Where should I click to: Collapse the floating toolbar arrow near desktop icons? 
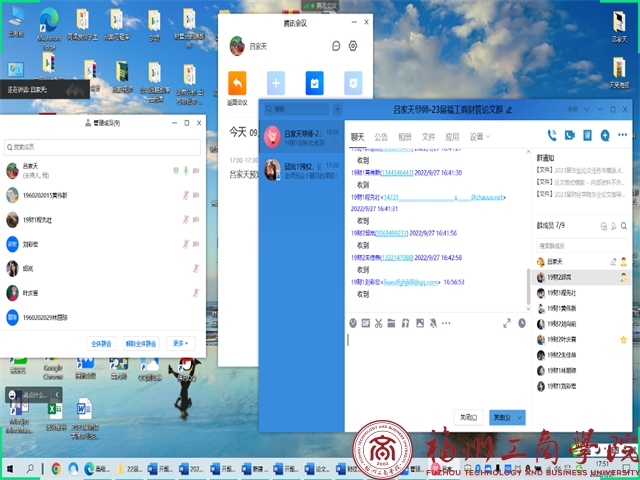click(57, 394)
